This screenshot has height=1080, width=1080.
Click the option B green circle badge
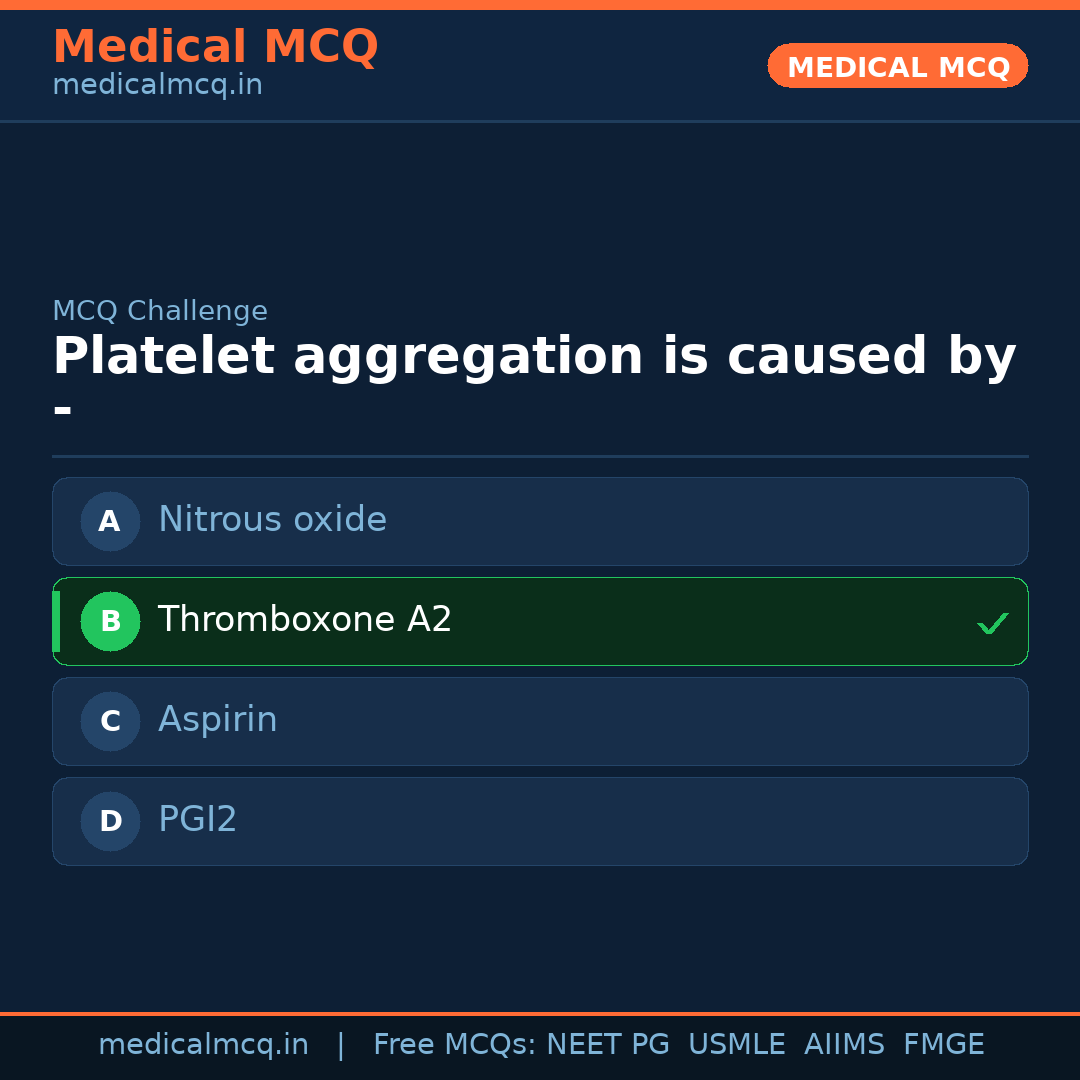pyautogui.click(x=110, y=621)
